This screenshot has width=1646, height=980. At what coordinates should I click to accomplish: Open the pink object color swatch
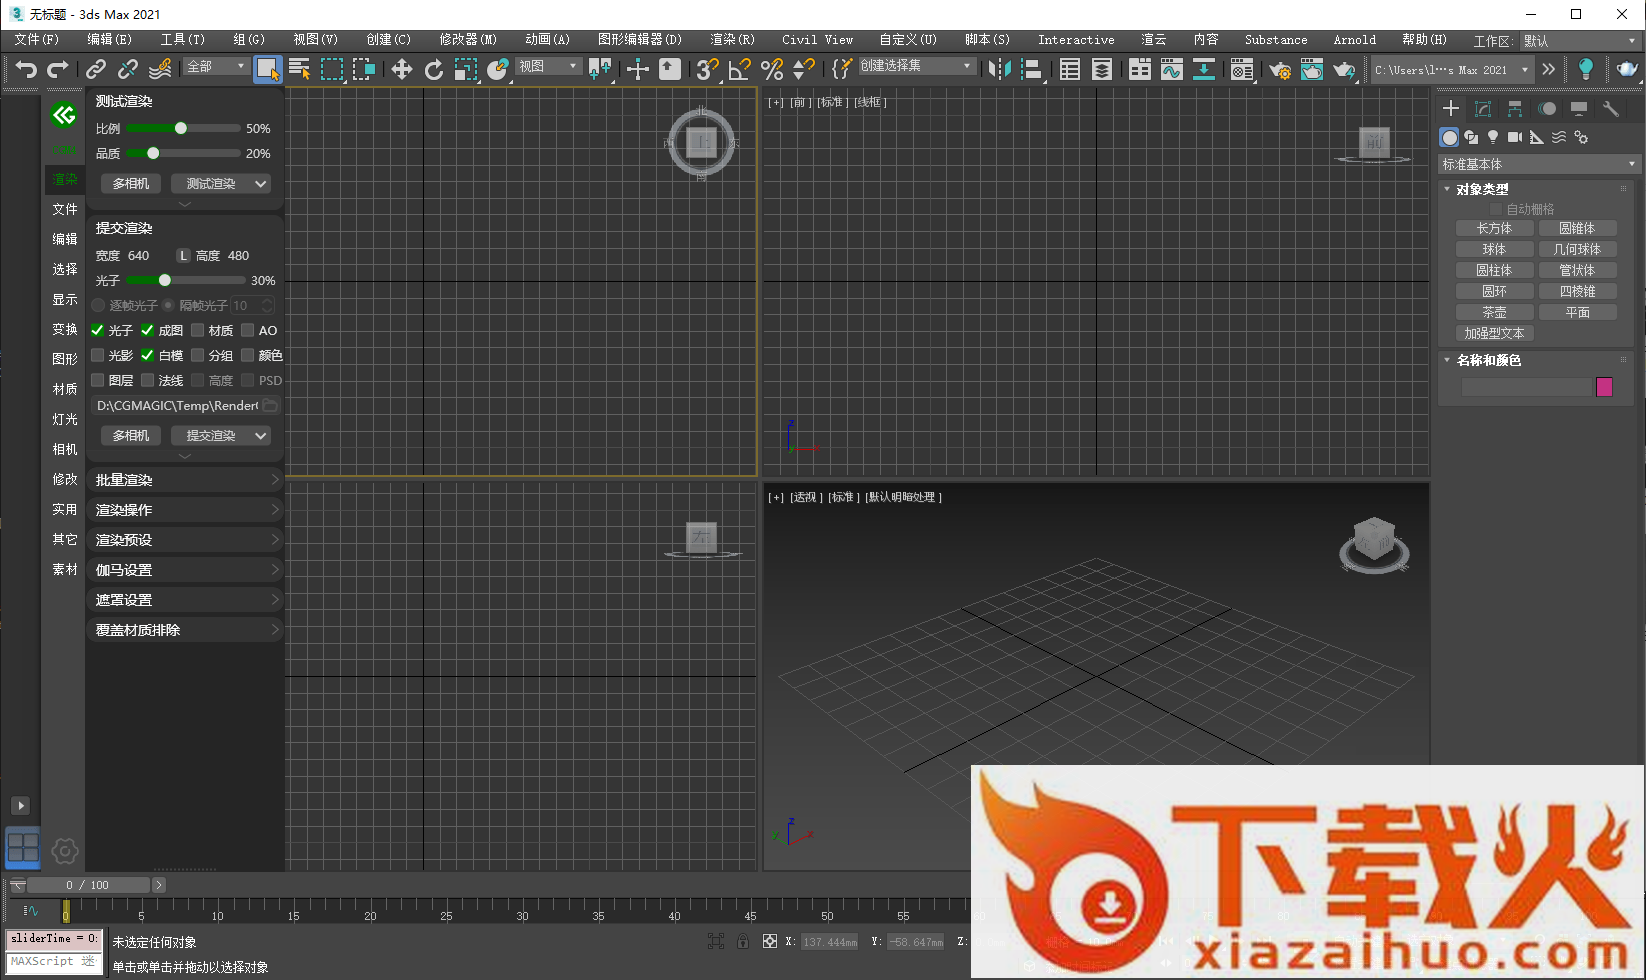click(x=1604, y=387)
